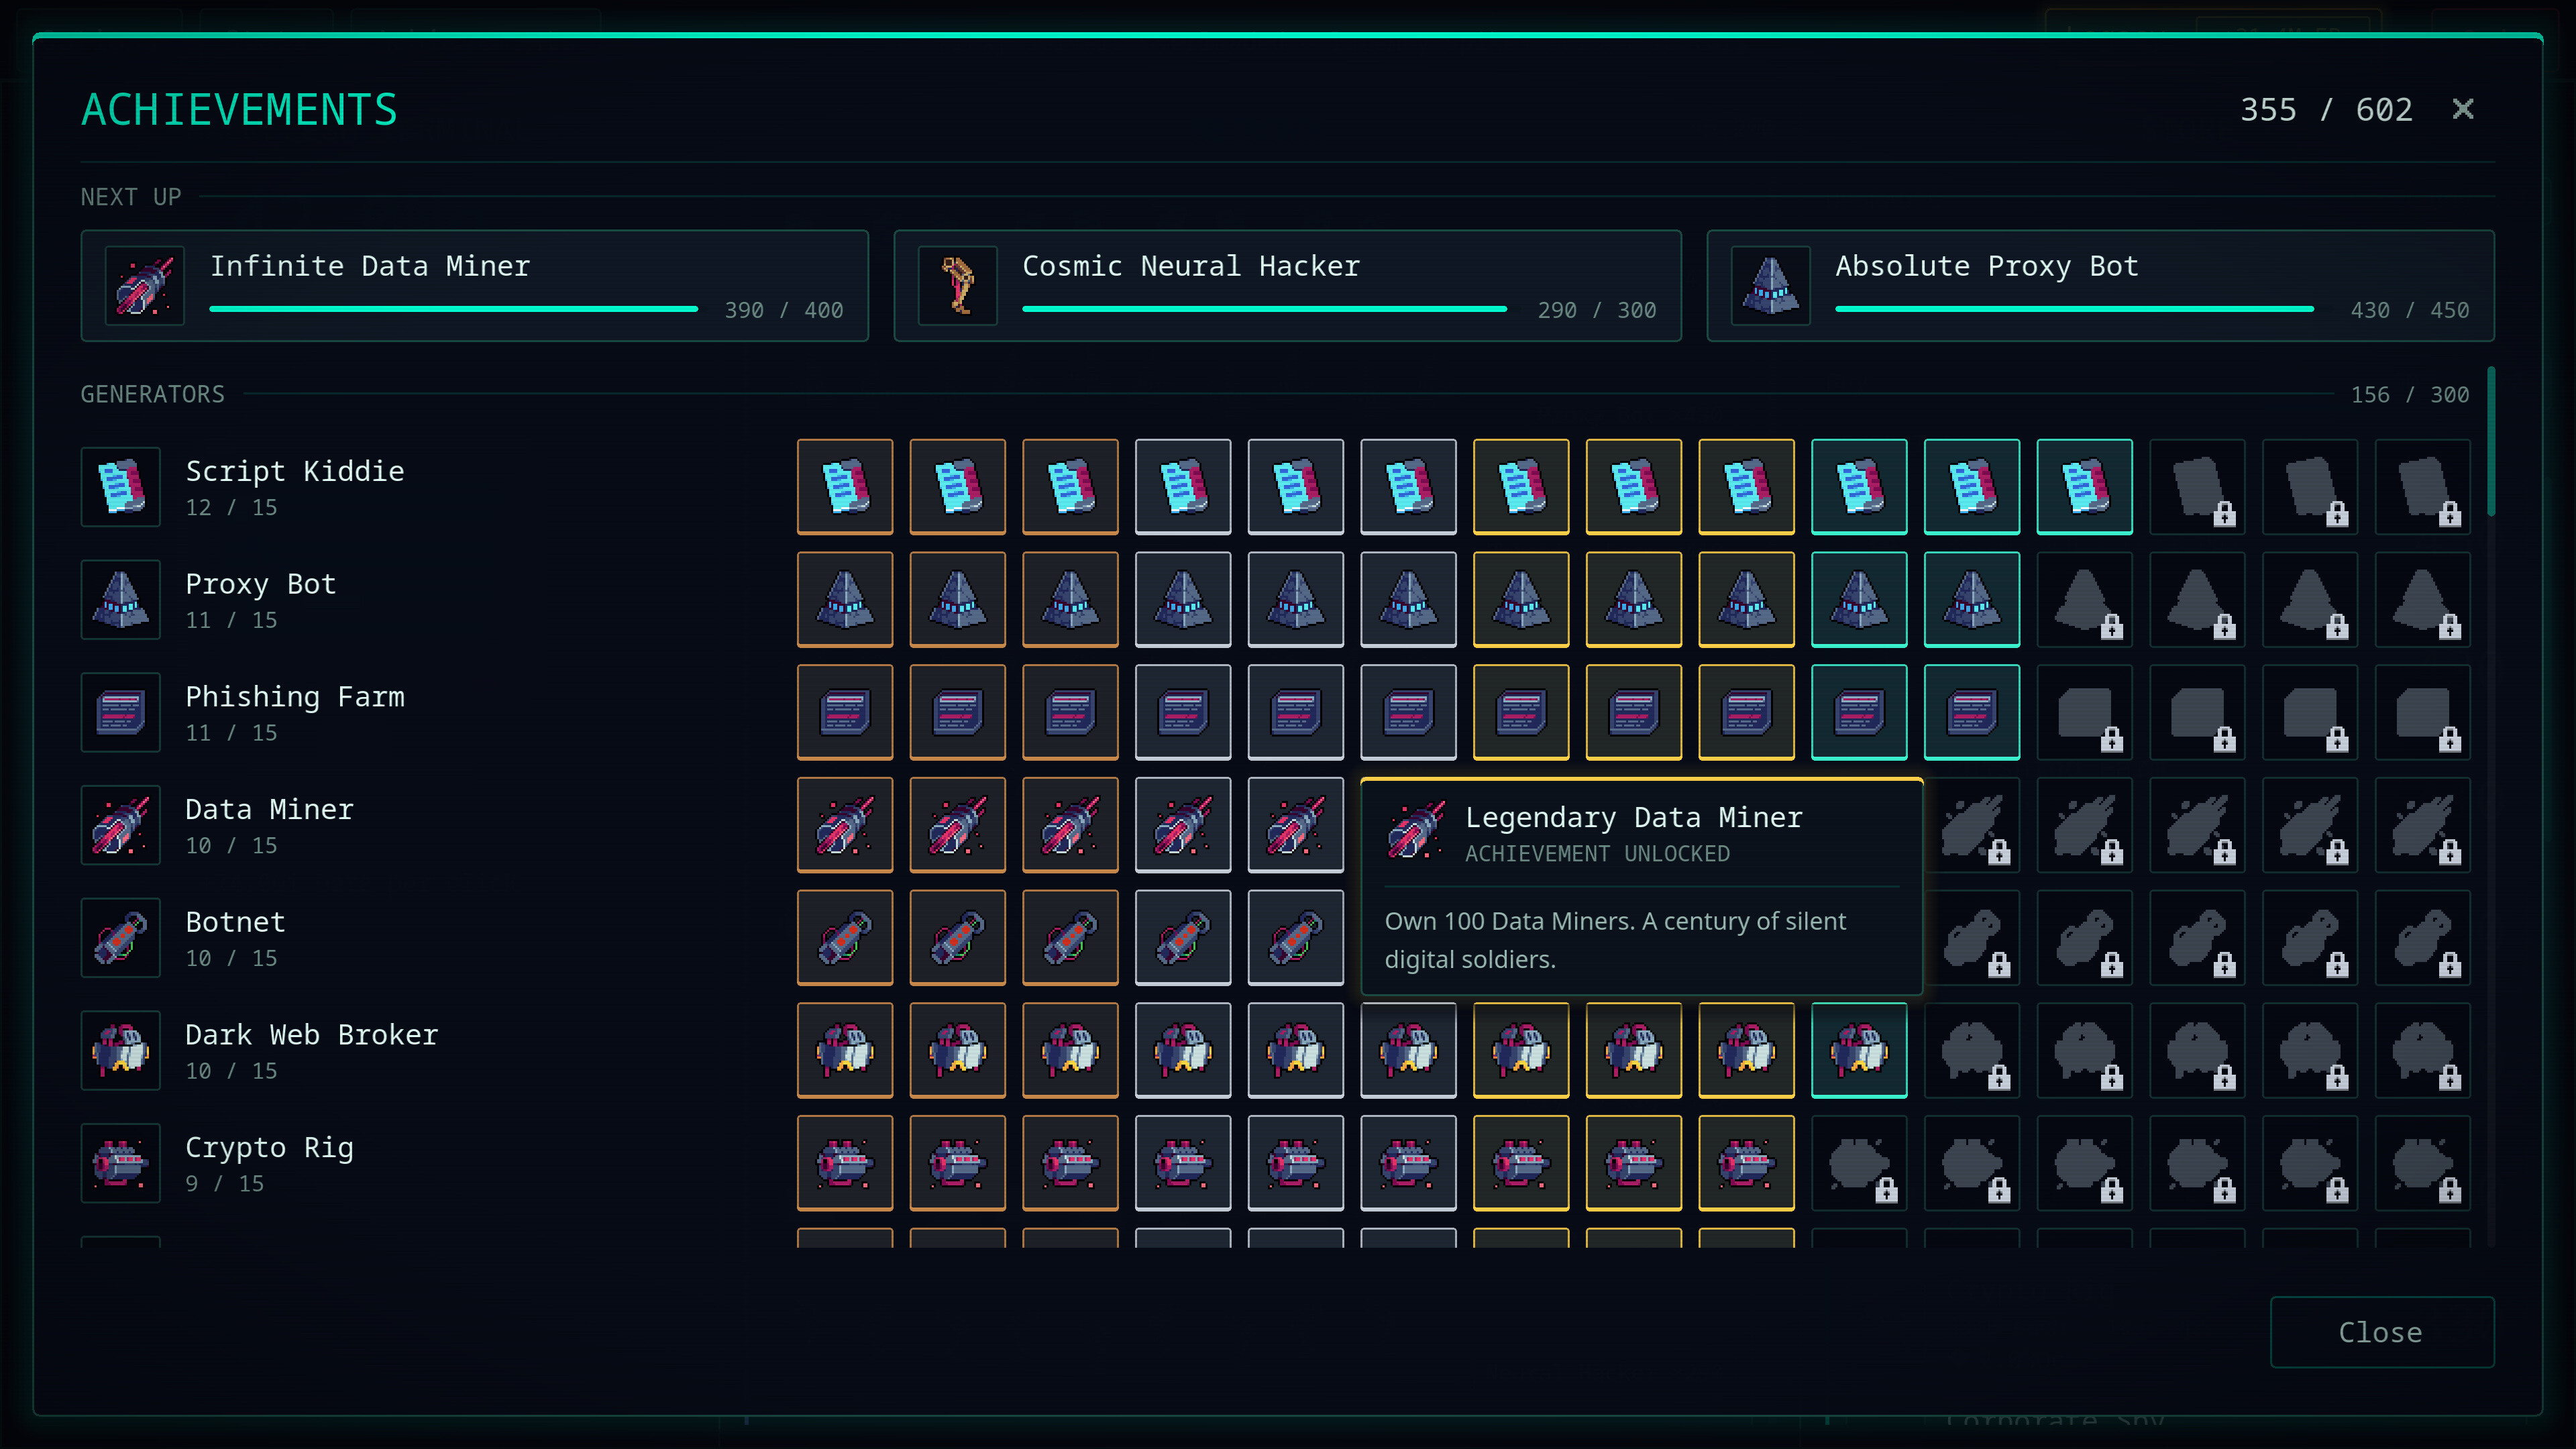Select the last locked Data Miner achievement
The height and width of the screenshot is (1449, 2576).
[2423, 825]
